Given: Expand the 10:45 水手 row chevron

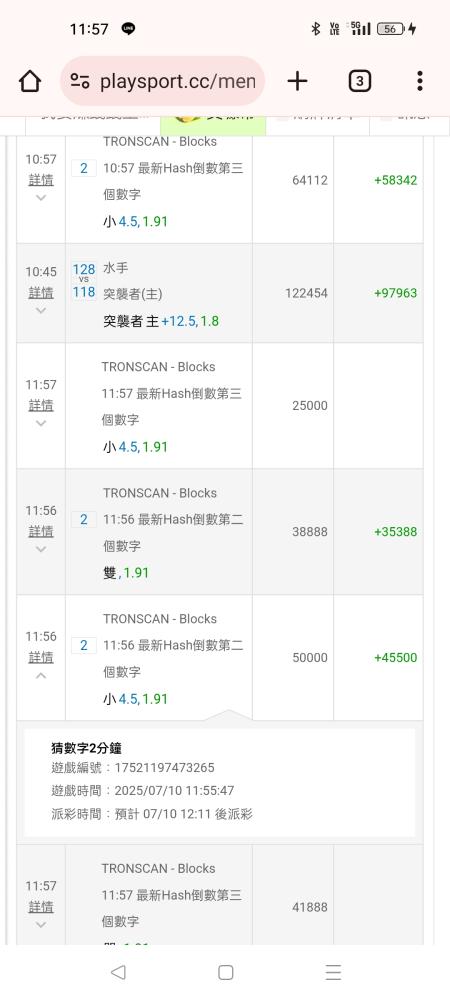Looking at the screenshot, I should (41, 311).
